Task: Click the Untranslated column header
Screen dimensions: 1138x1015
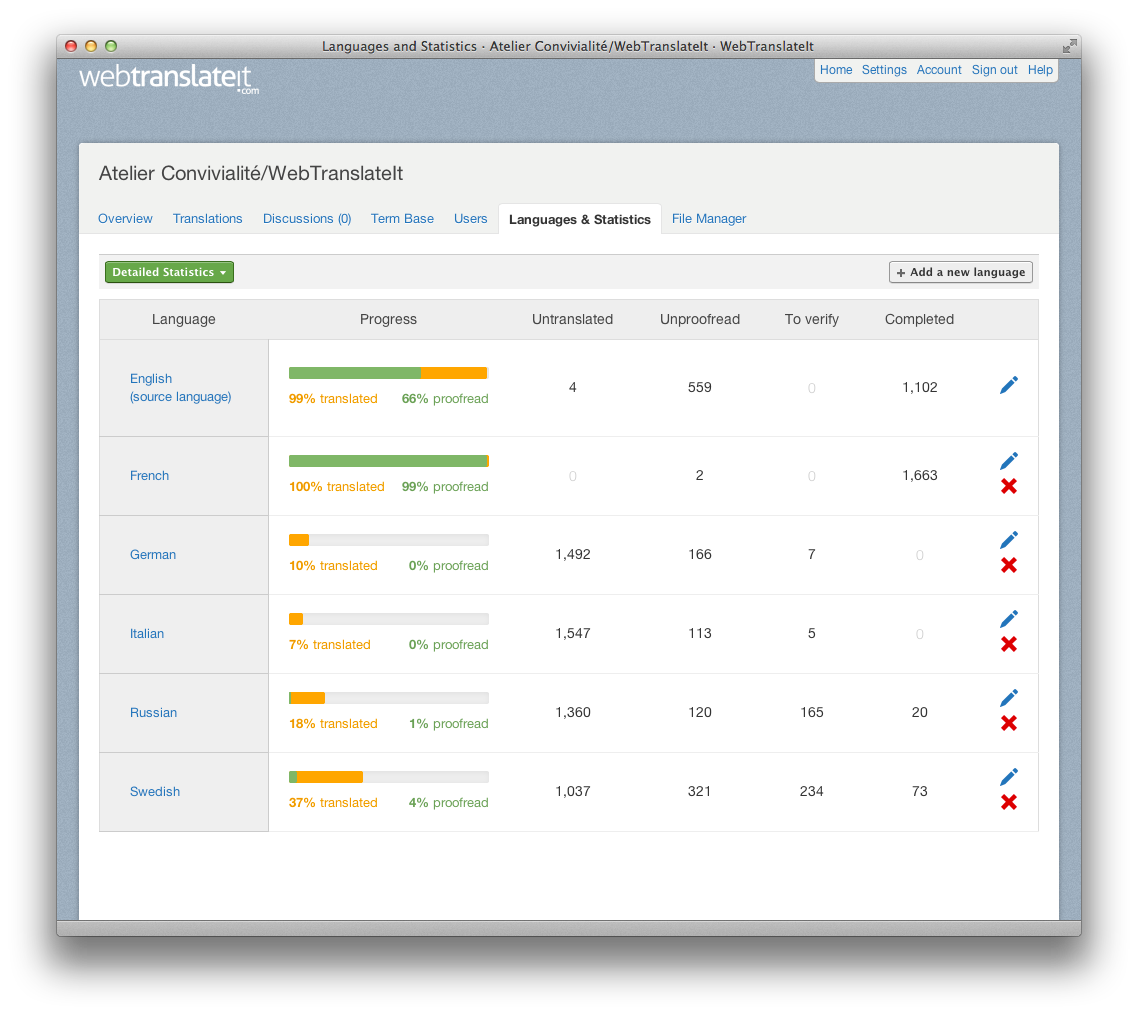Action: [x=572, y=319]
